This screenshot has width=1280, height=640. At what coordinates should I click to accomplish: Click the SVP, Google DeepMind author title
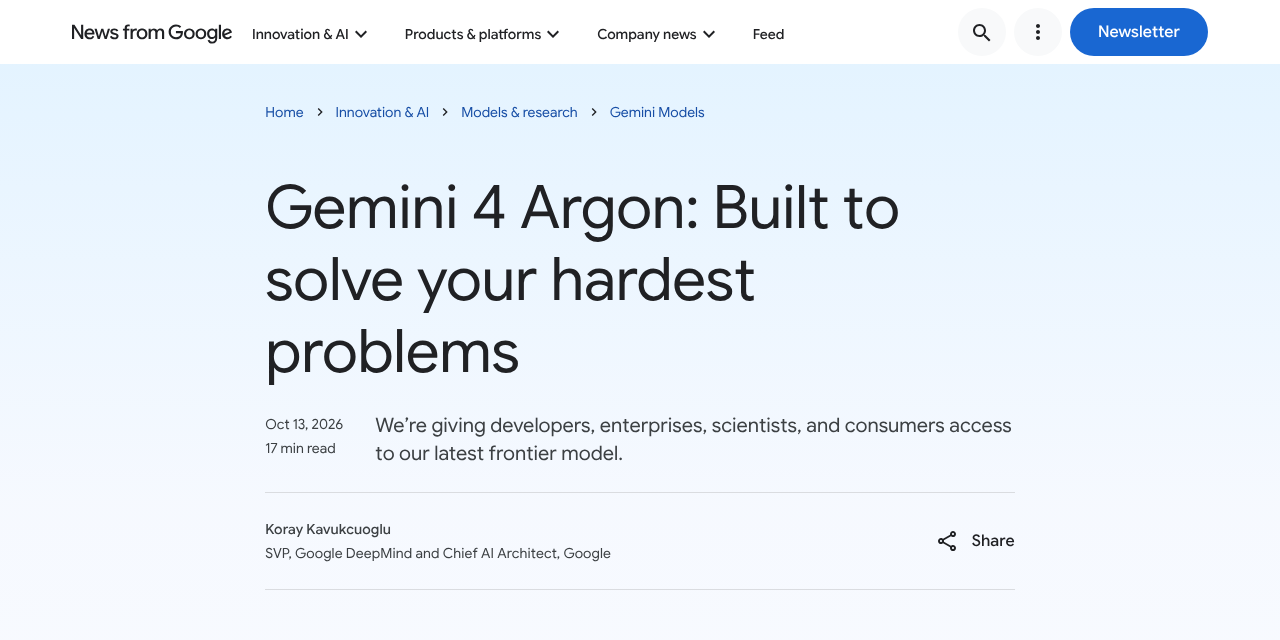coord(438,553)
